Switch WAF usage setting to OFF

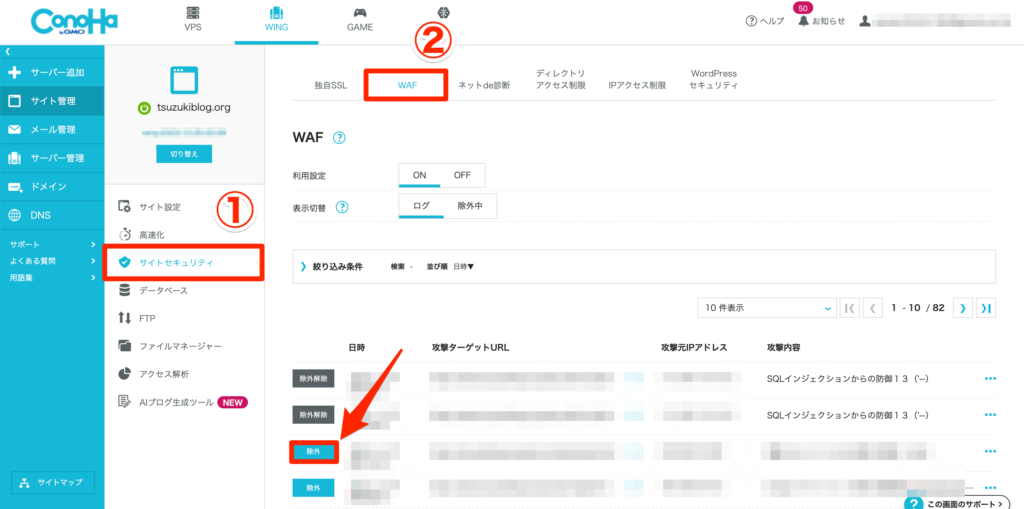[462, 175]
